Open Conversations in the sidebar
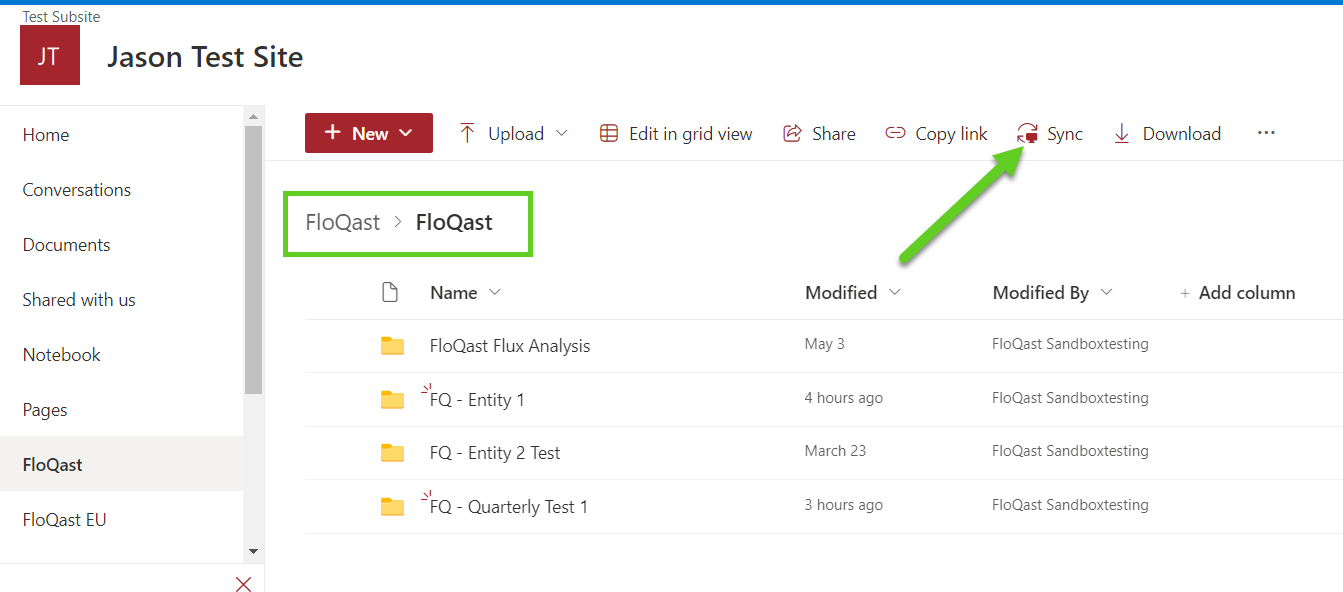The image size is (1343, 592). click(77, 190)
